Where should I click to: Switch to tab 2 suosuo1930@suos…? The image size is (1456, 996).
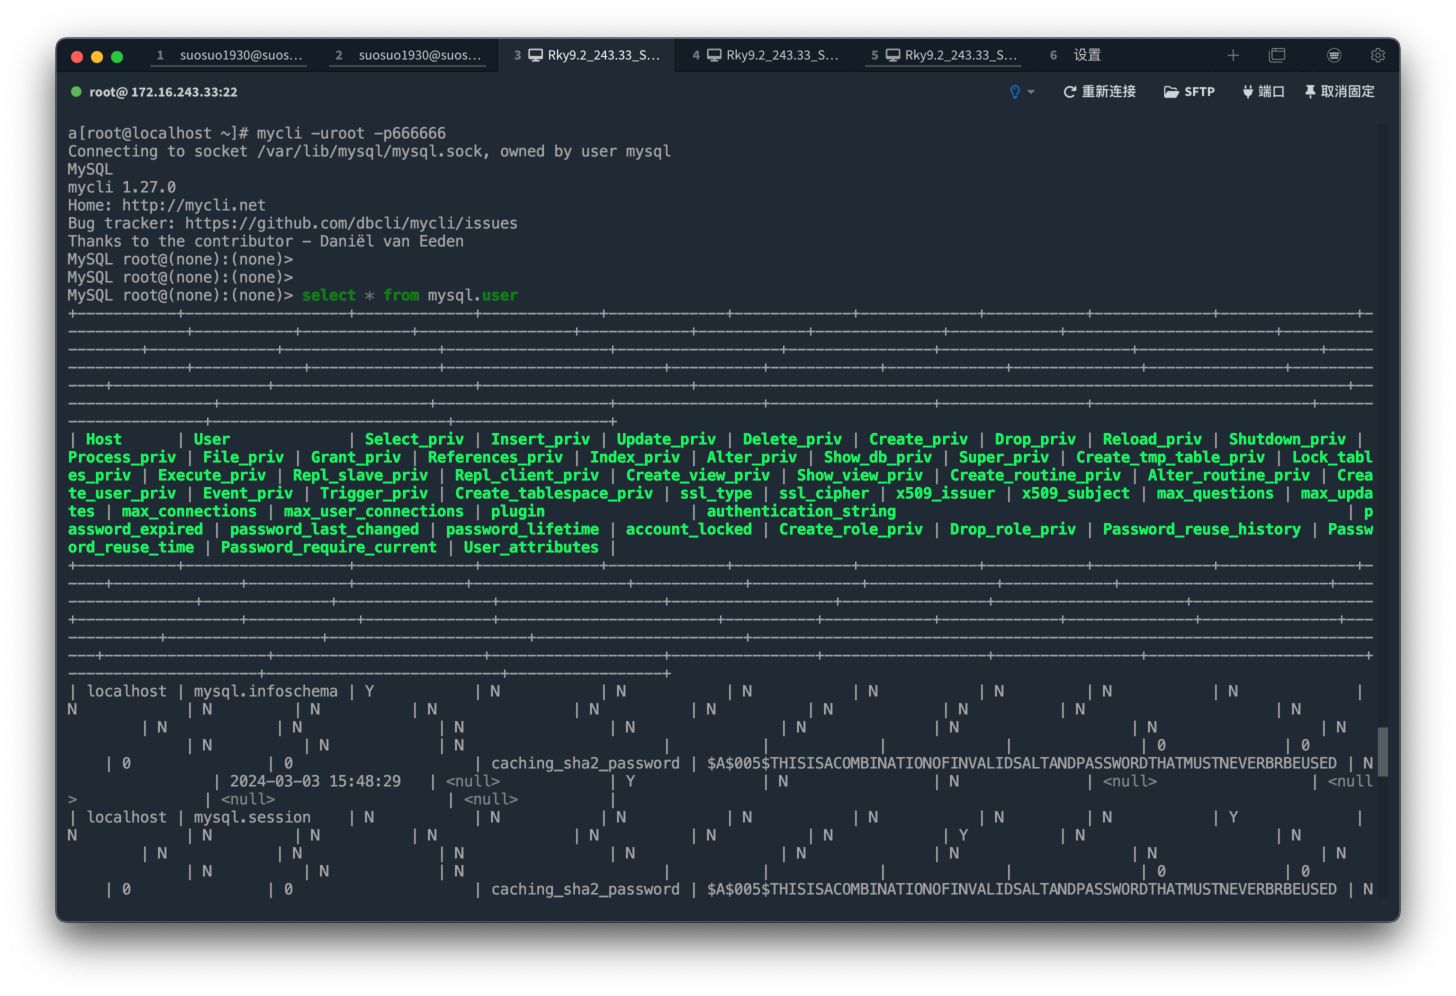408,55
